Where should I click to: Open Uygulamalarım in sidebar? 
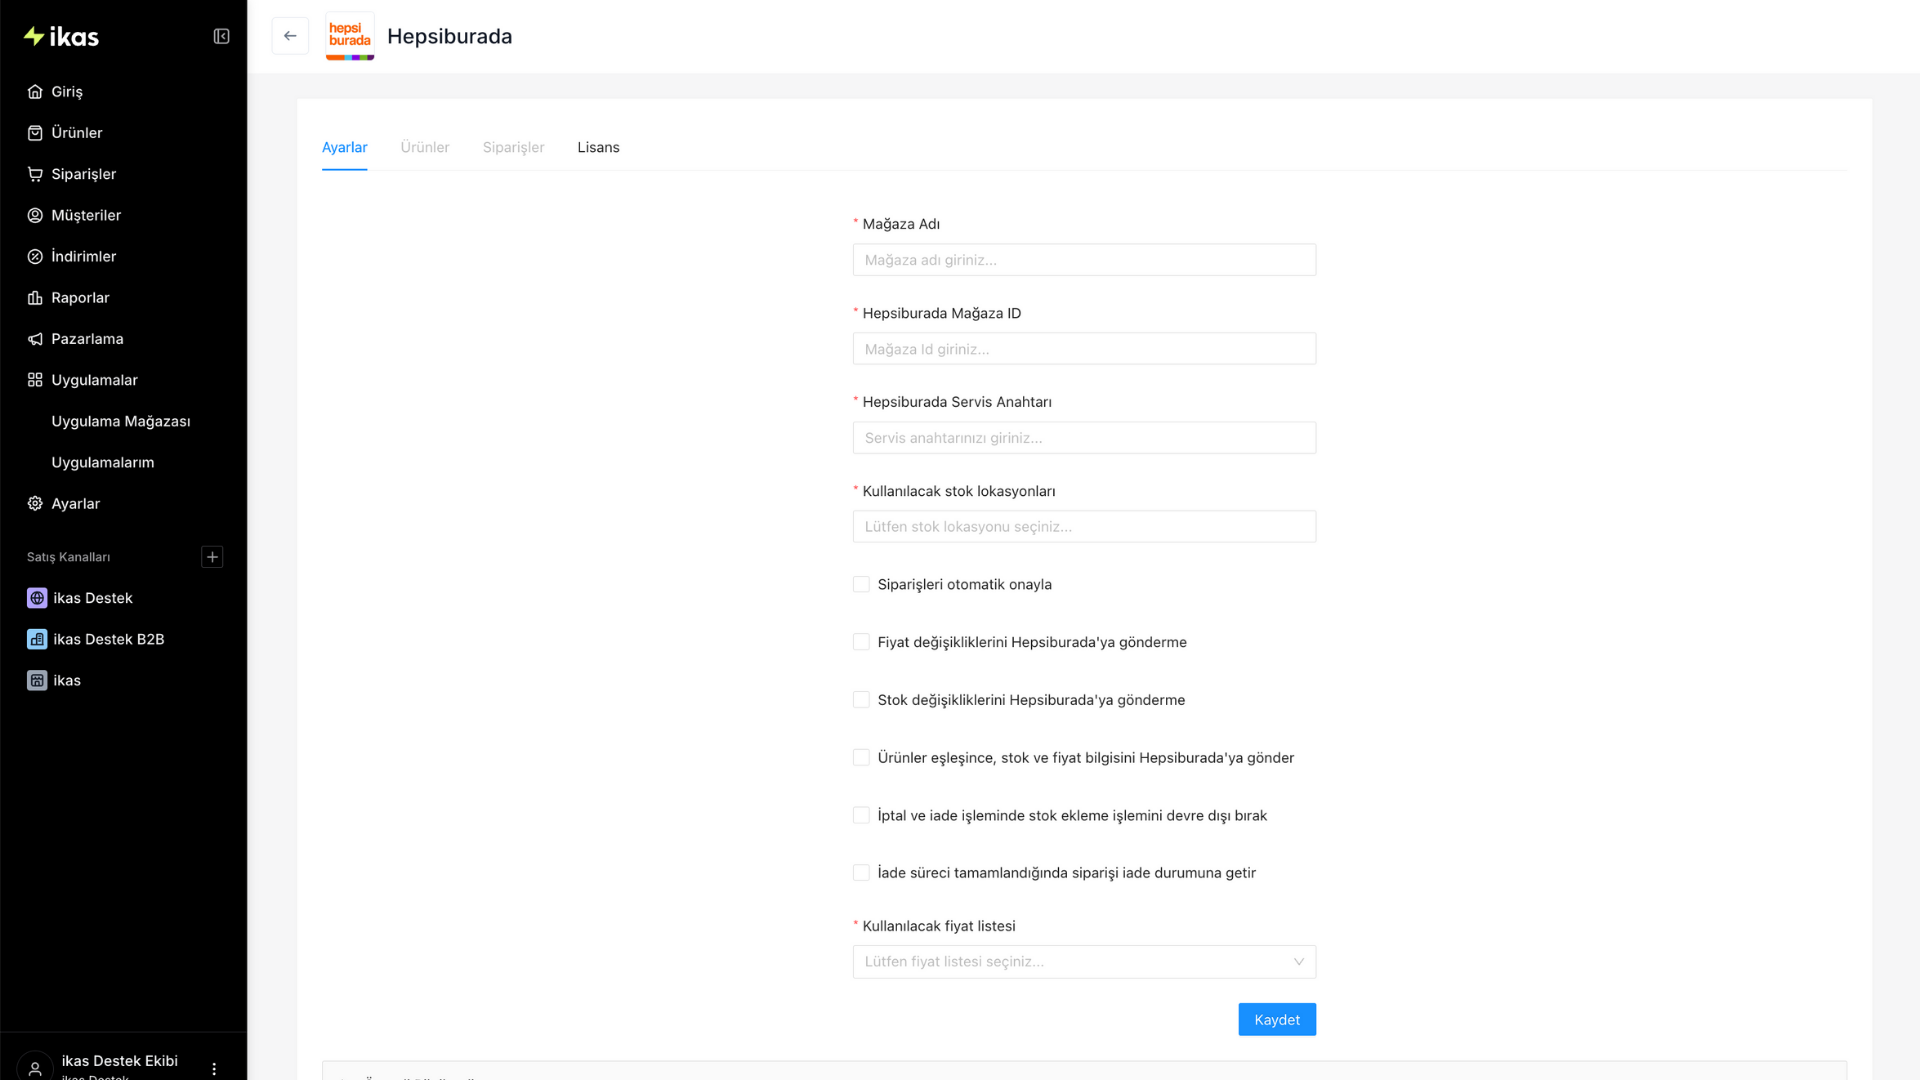(x=103, y=463)
